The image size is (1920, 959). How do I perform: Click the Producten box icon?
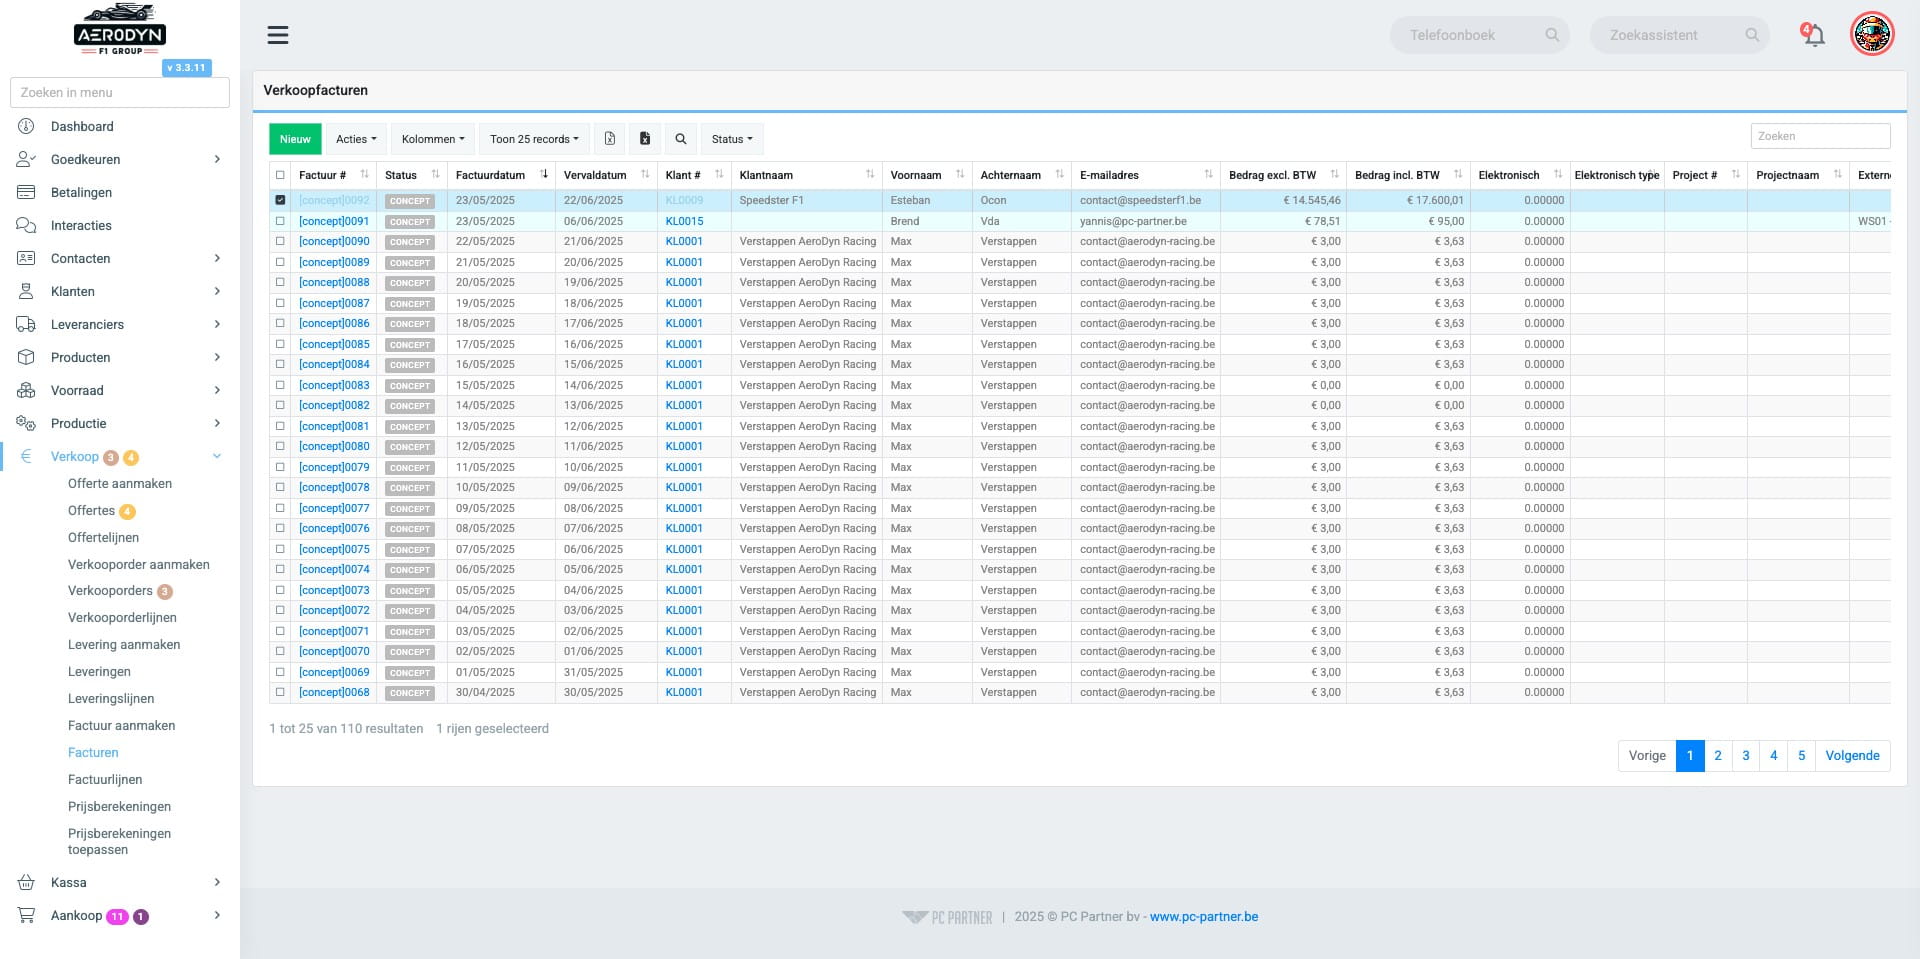(x=27, y=357)
